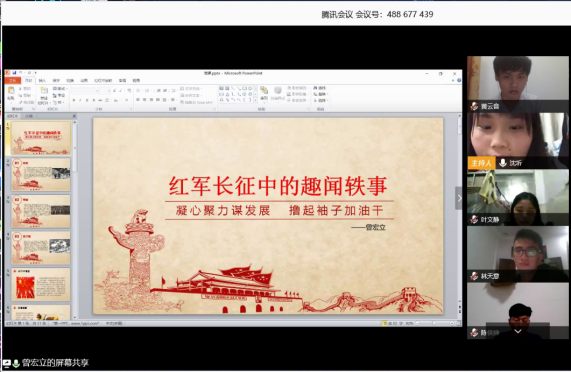Click the New Slide icon in the ribbon
This screenshot has height=372, width=571.
44,92
